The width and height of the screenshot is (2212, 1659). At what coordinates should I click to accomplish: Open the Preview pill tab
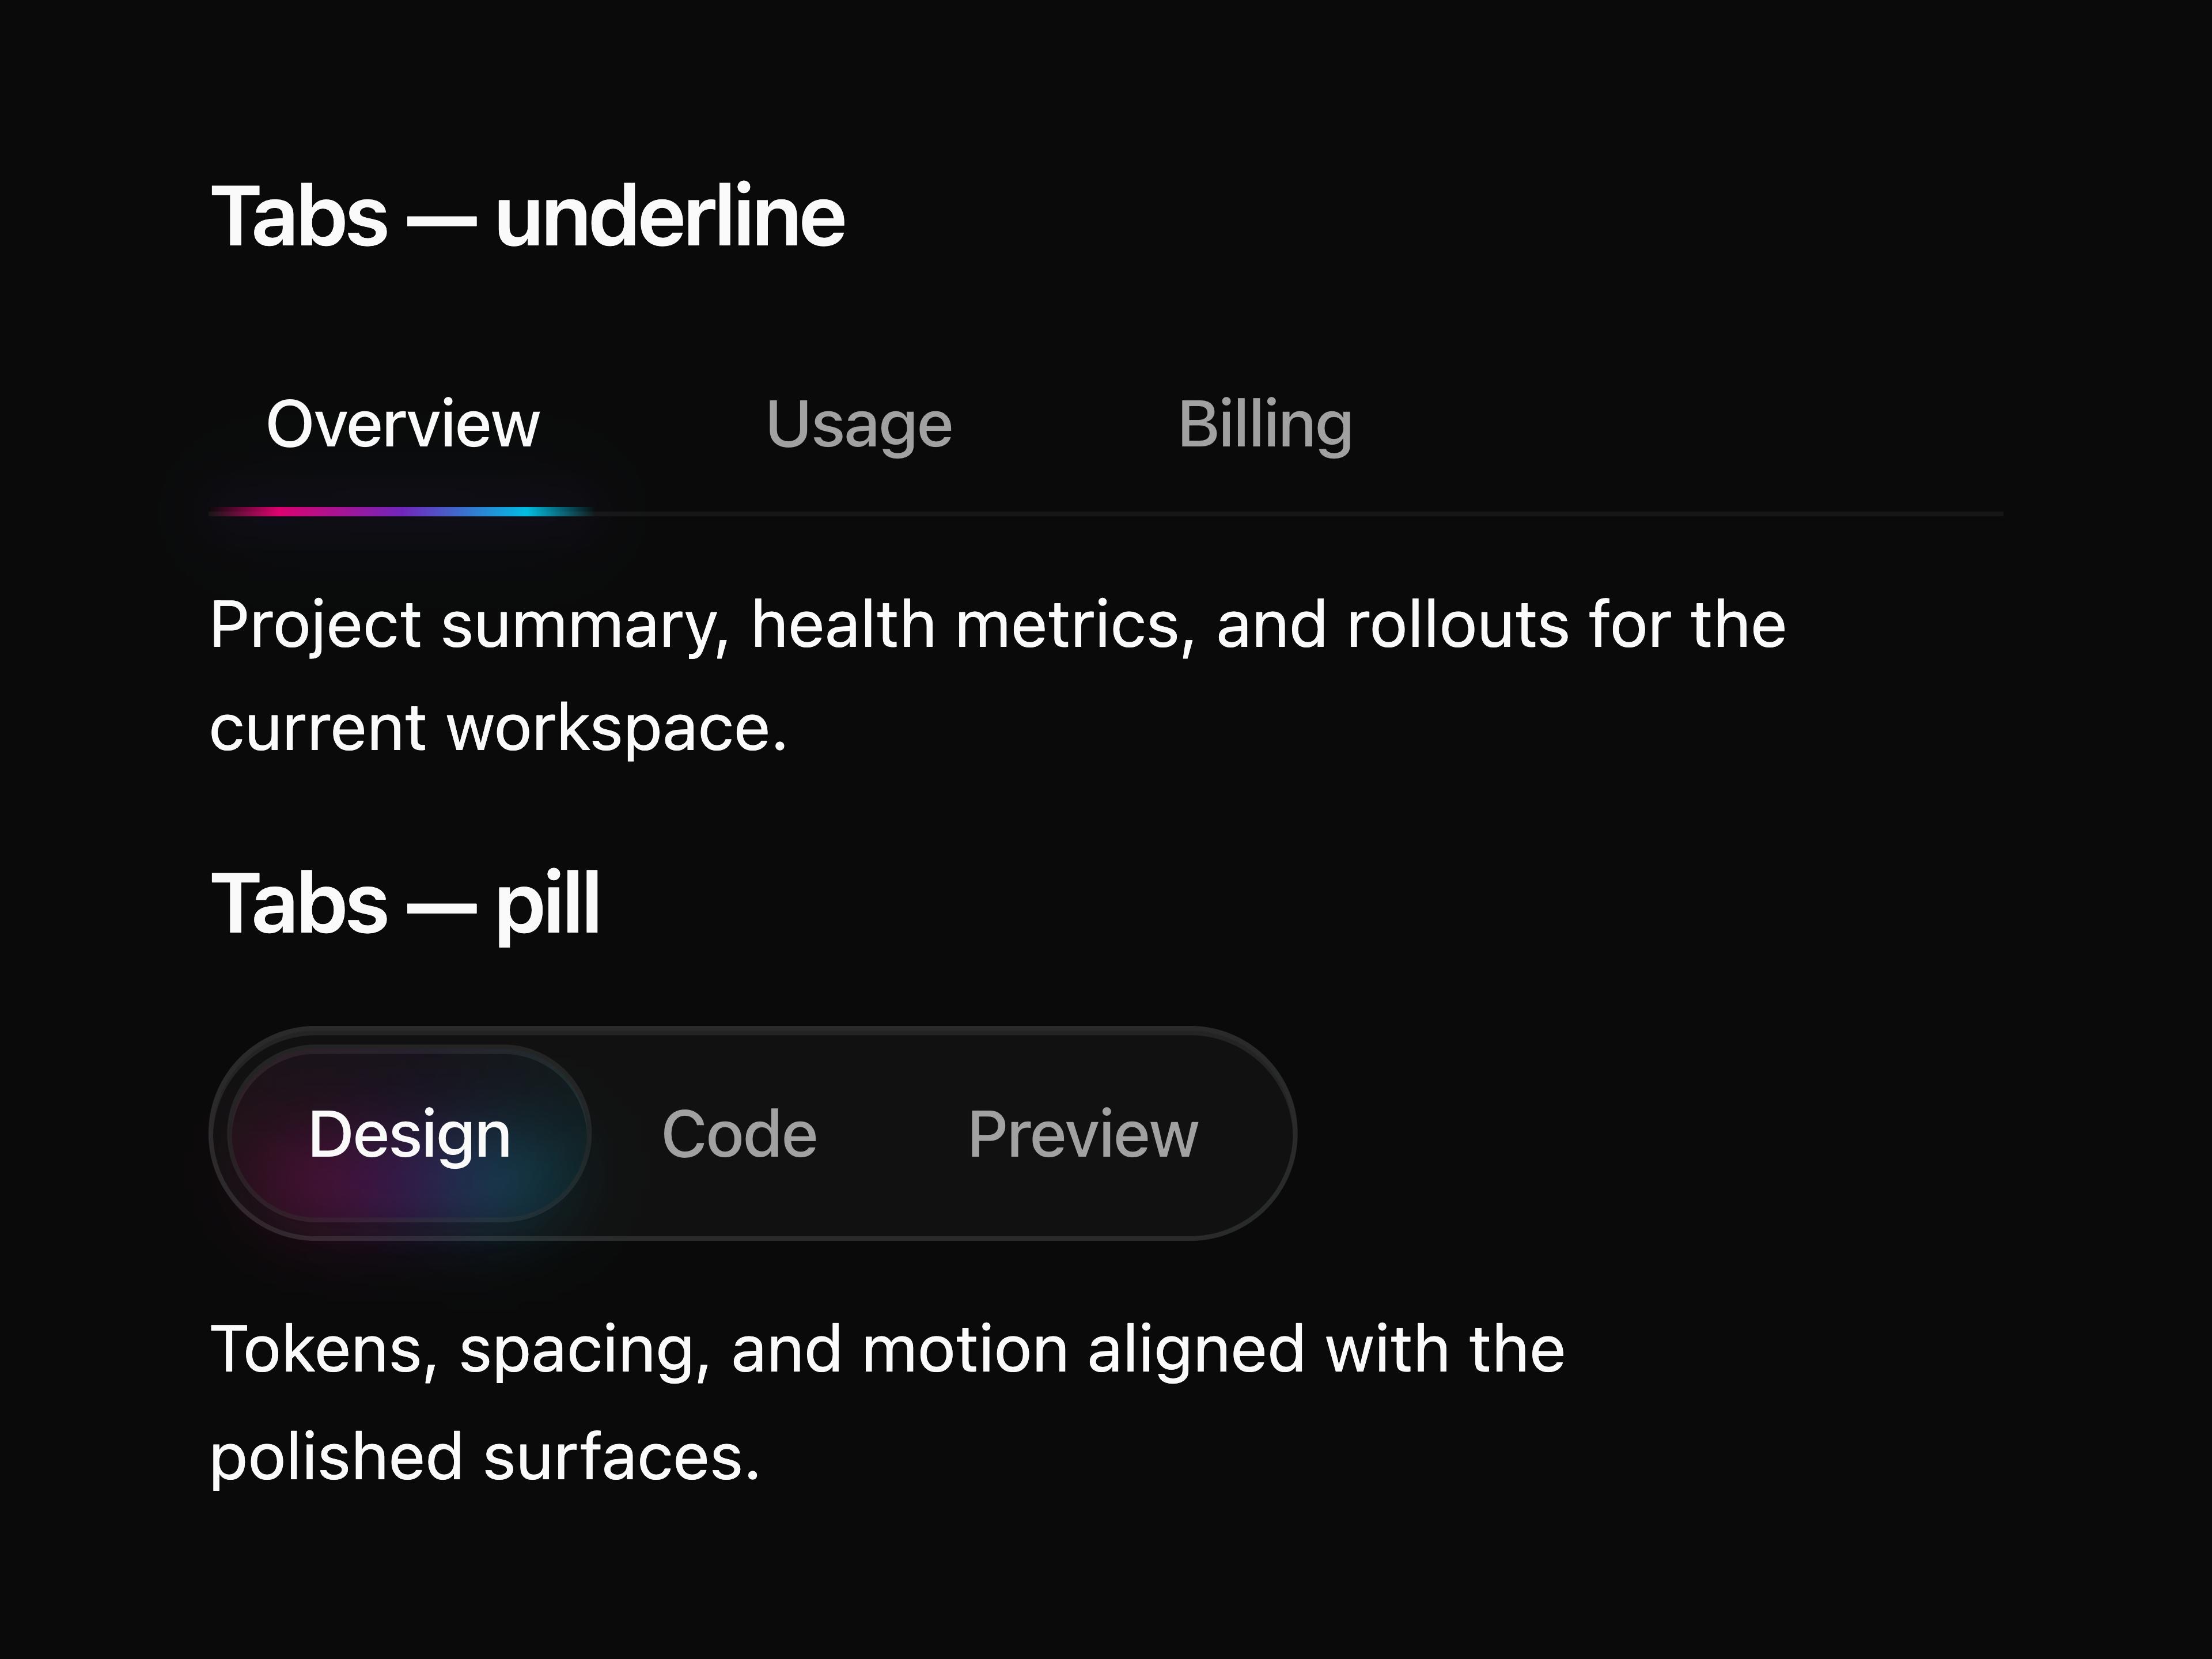[1083, 1134]
